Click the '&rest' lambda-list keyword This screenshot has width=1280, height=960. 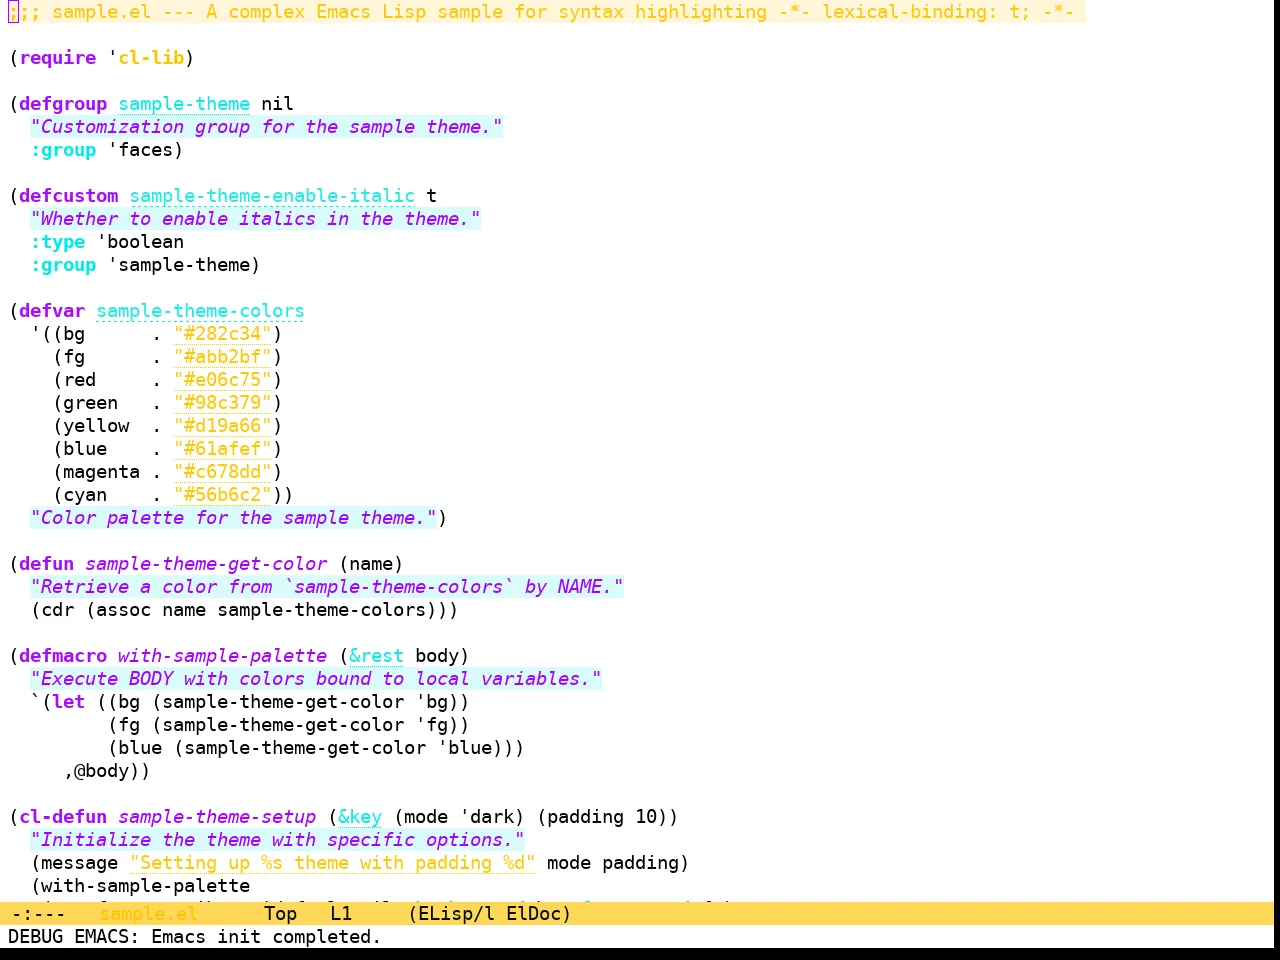376,656
